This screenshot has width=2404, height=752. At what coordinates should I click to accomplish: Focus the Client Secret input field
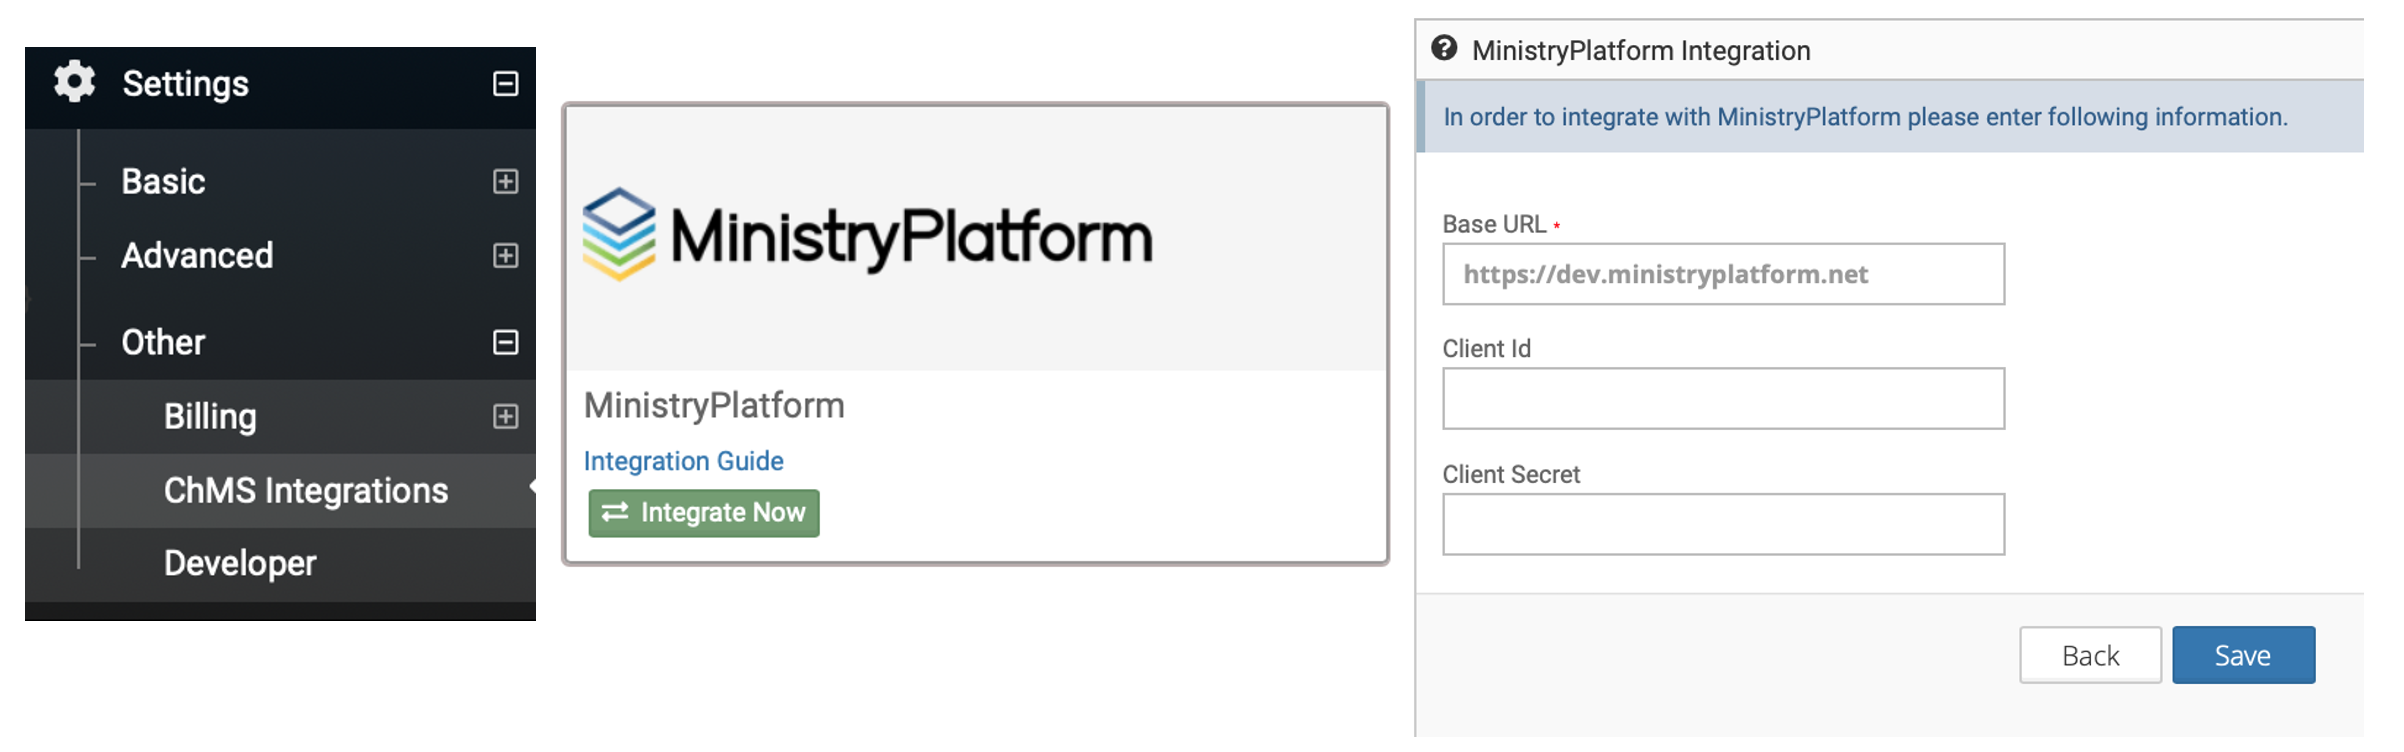[x=1723, y=524]
